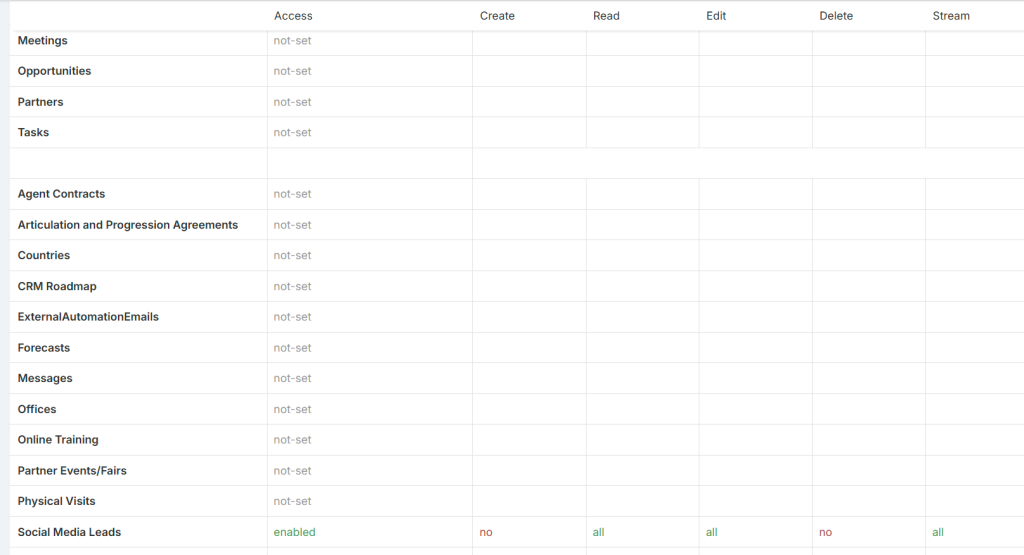Click Social Media Leads Delete 'no' value
This screenshot has width=1024, height=555.
[825, 532]
